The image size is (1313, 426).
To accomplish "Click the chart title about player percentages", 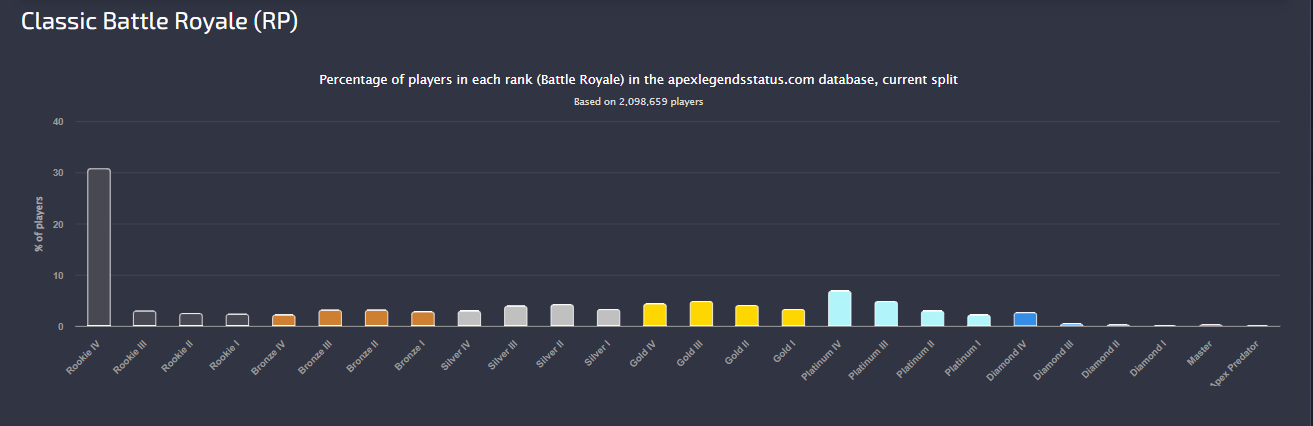I will 639,80.
